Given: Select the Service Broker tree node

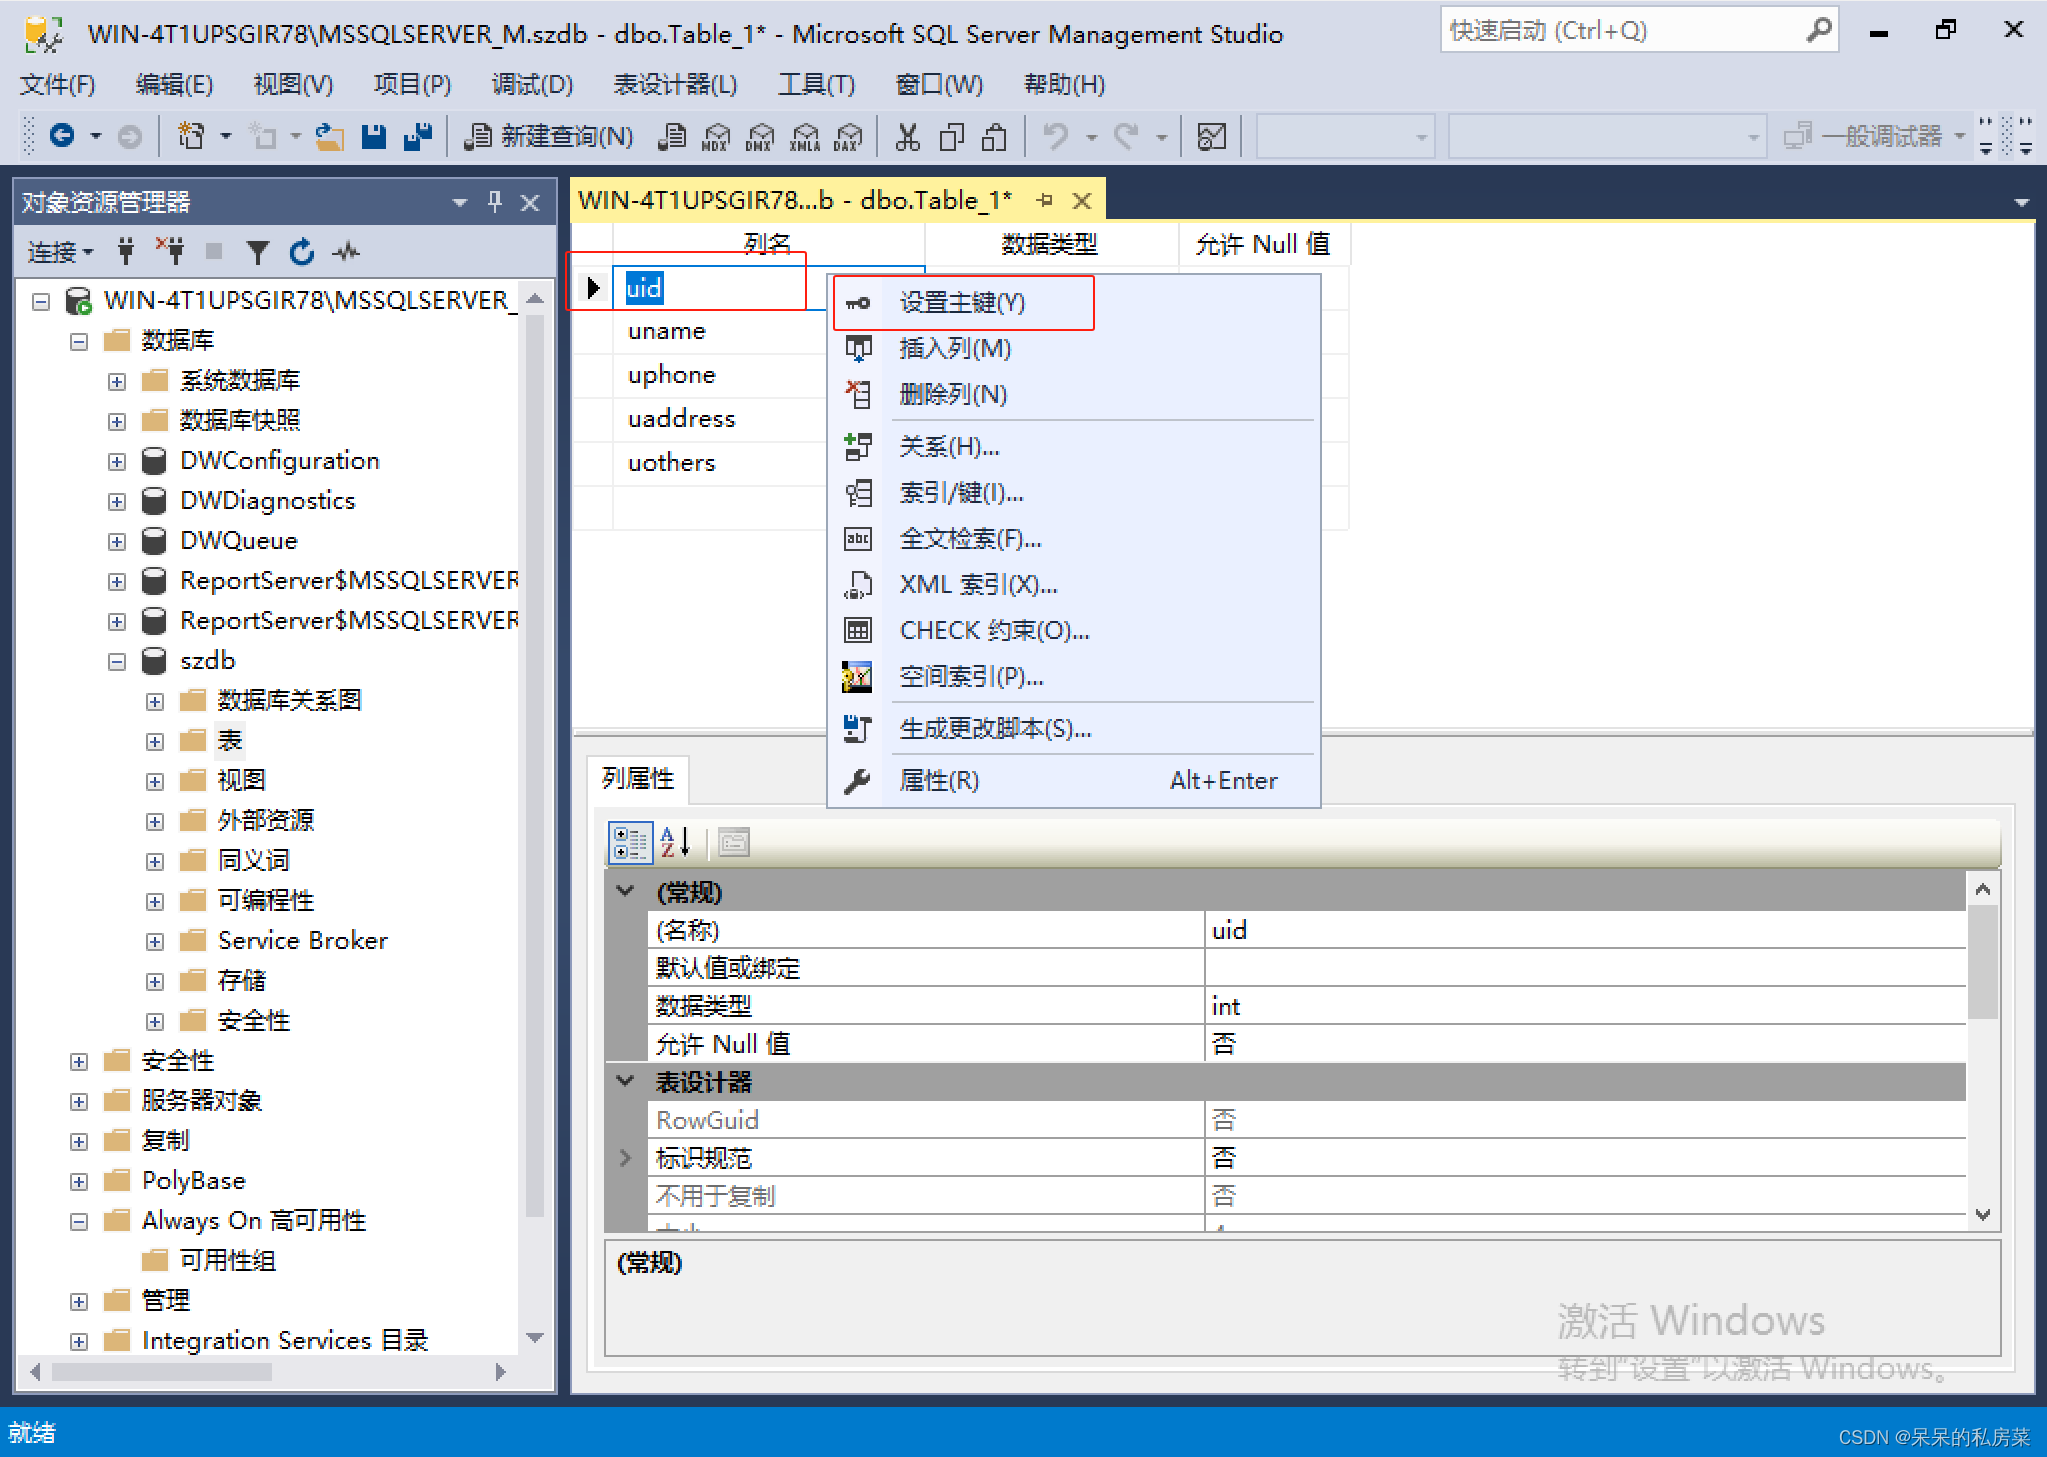Looking at the screenshot, I should pos(303,940).
